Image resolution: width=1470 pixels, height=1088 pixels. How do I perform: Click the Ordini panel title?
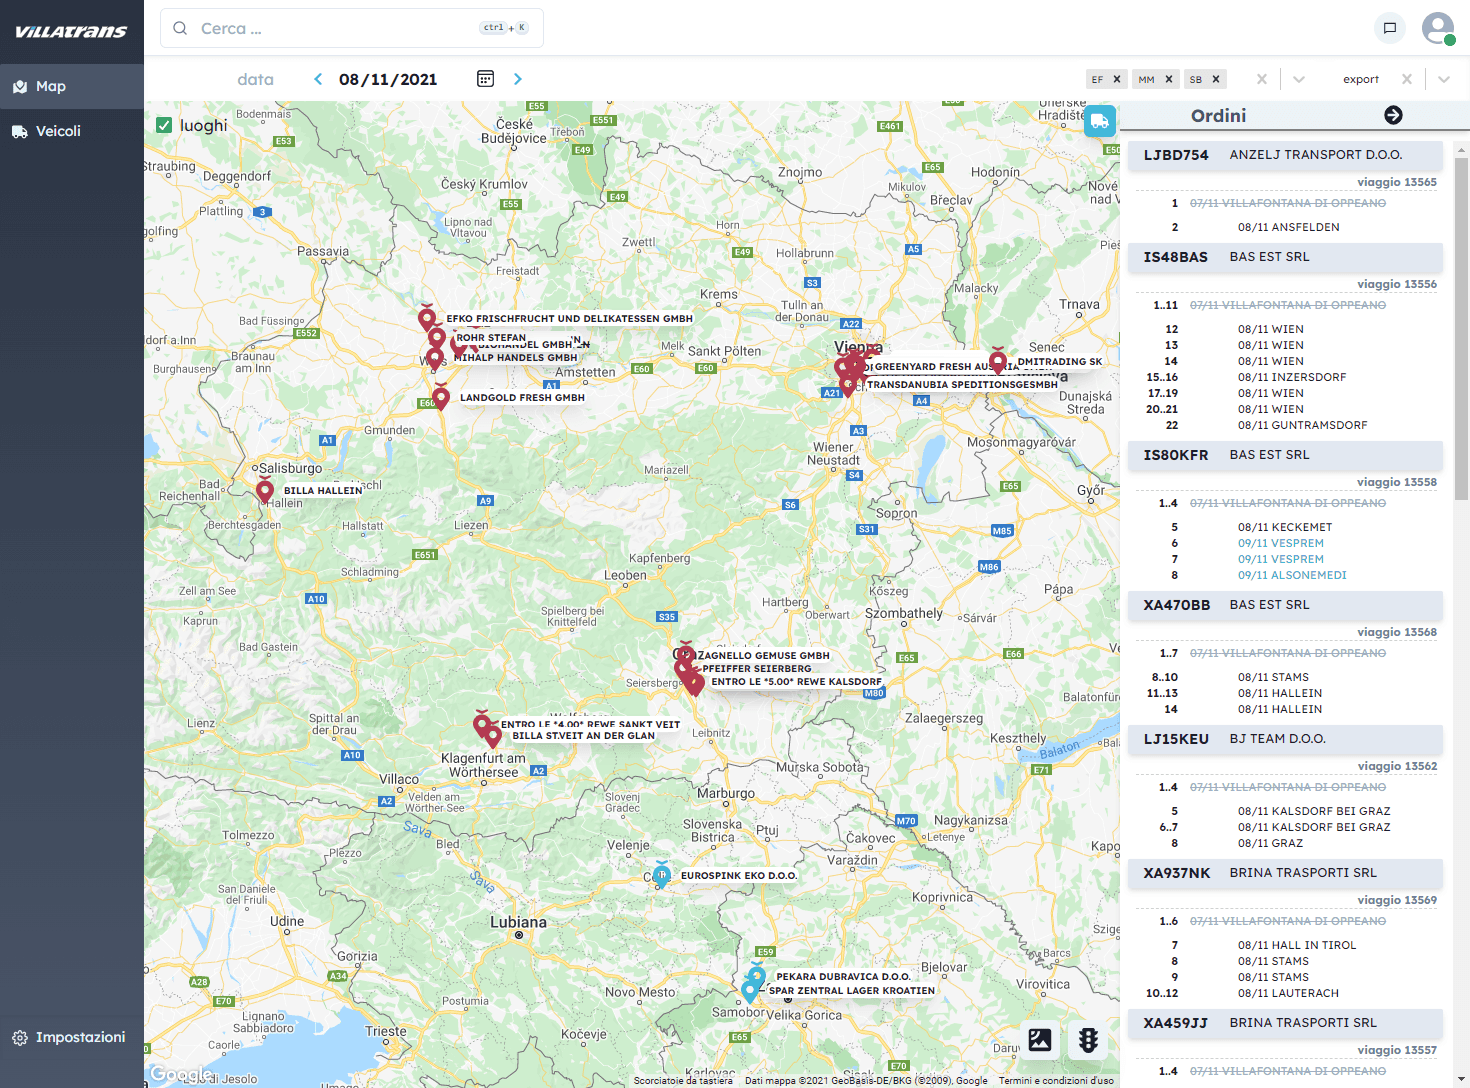(x=1218, y=115)
